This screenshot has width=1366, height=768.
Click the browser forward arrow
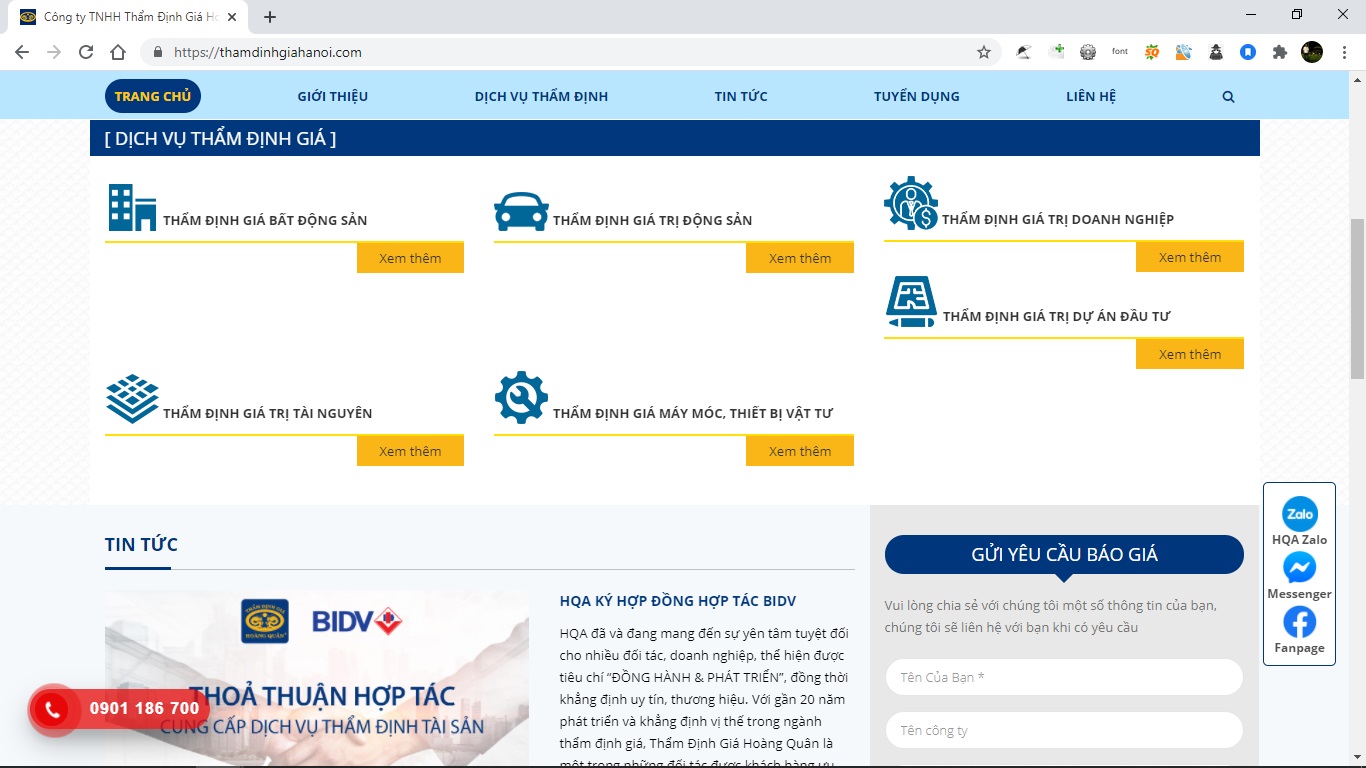click(54, 52)
